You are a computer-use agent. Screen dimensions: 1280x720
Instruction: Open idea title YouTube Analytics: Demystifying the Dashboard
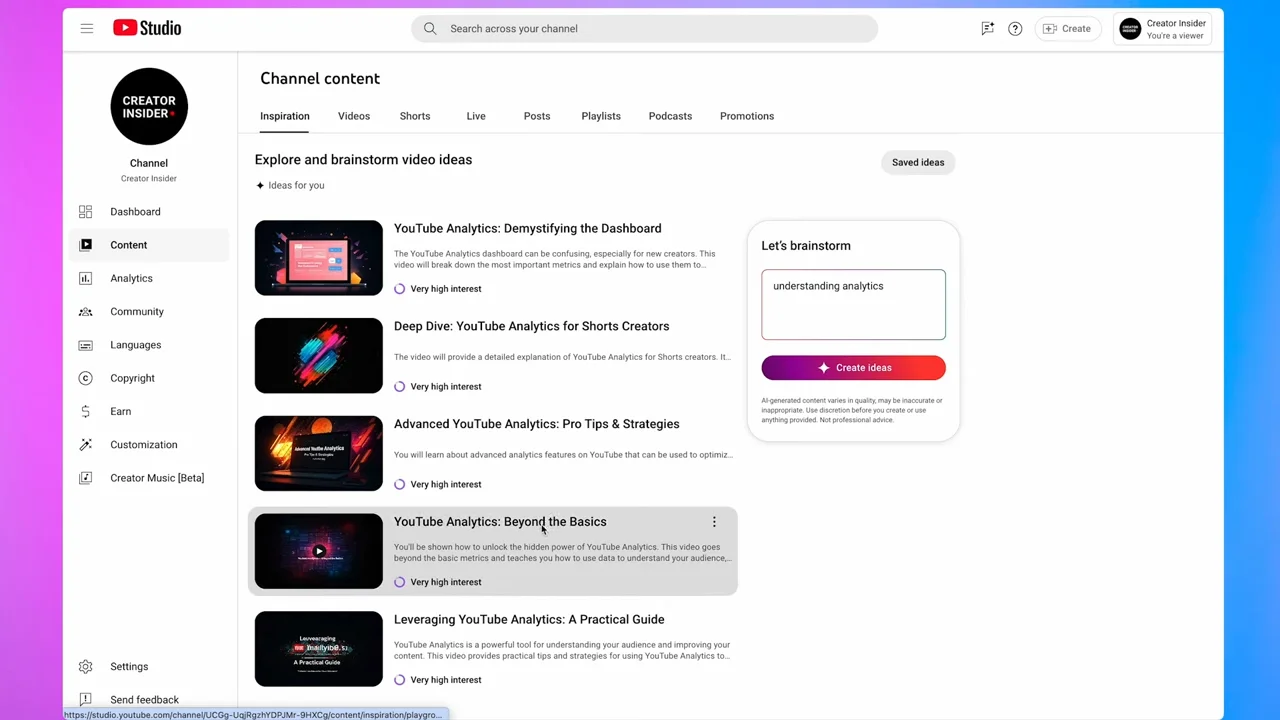click(527, 228)
